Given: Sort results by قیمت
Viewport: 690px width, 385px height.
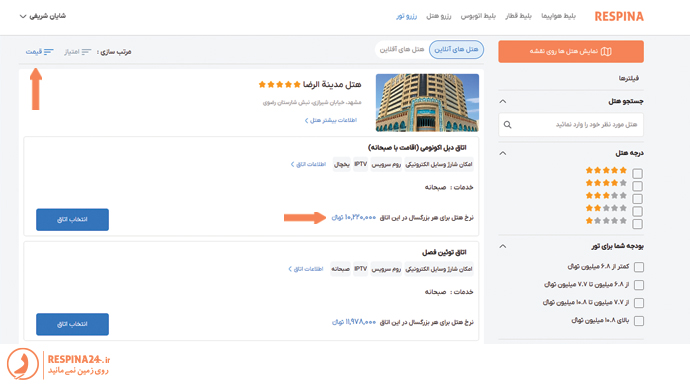Looking at the screenshot, I should coord(39,52).
